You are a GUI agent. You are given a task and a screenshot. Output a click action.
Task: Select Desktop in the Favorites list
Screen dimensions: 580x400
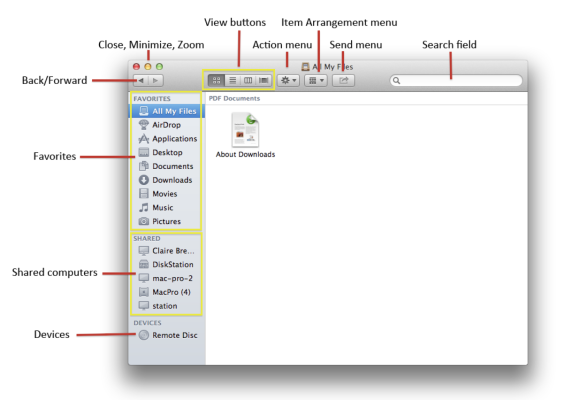(166, 152)
